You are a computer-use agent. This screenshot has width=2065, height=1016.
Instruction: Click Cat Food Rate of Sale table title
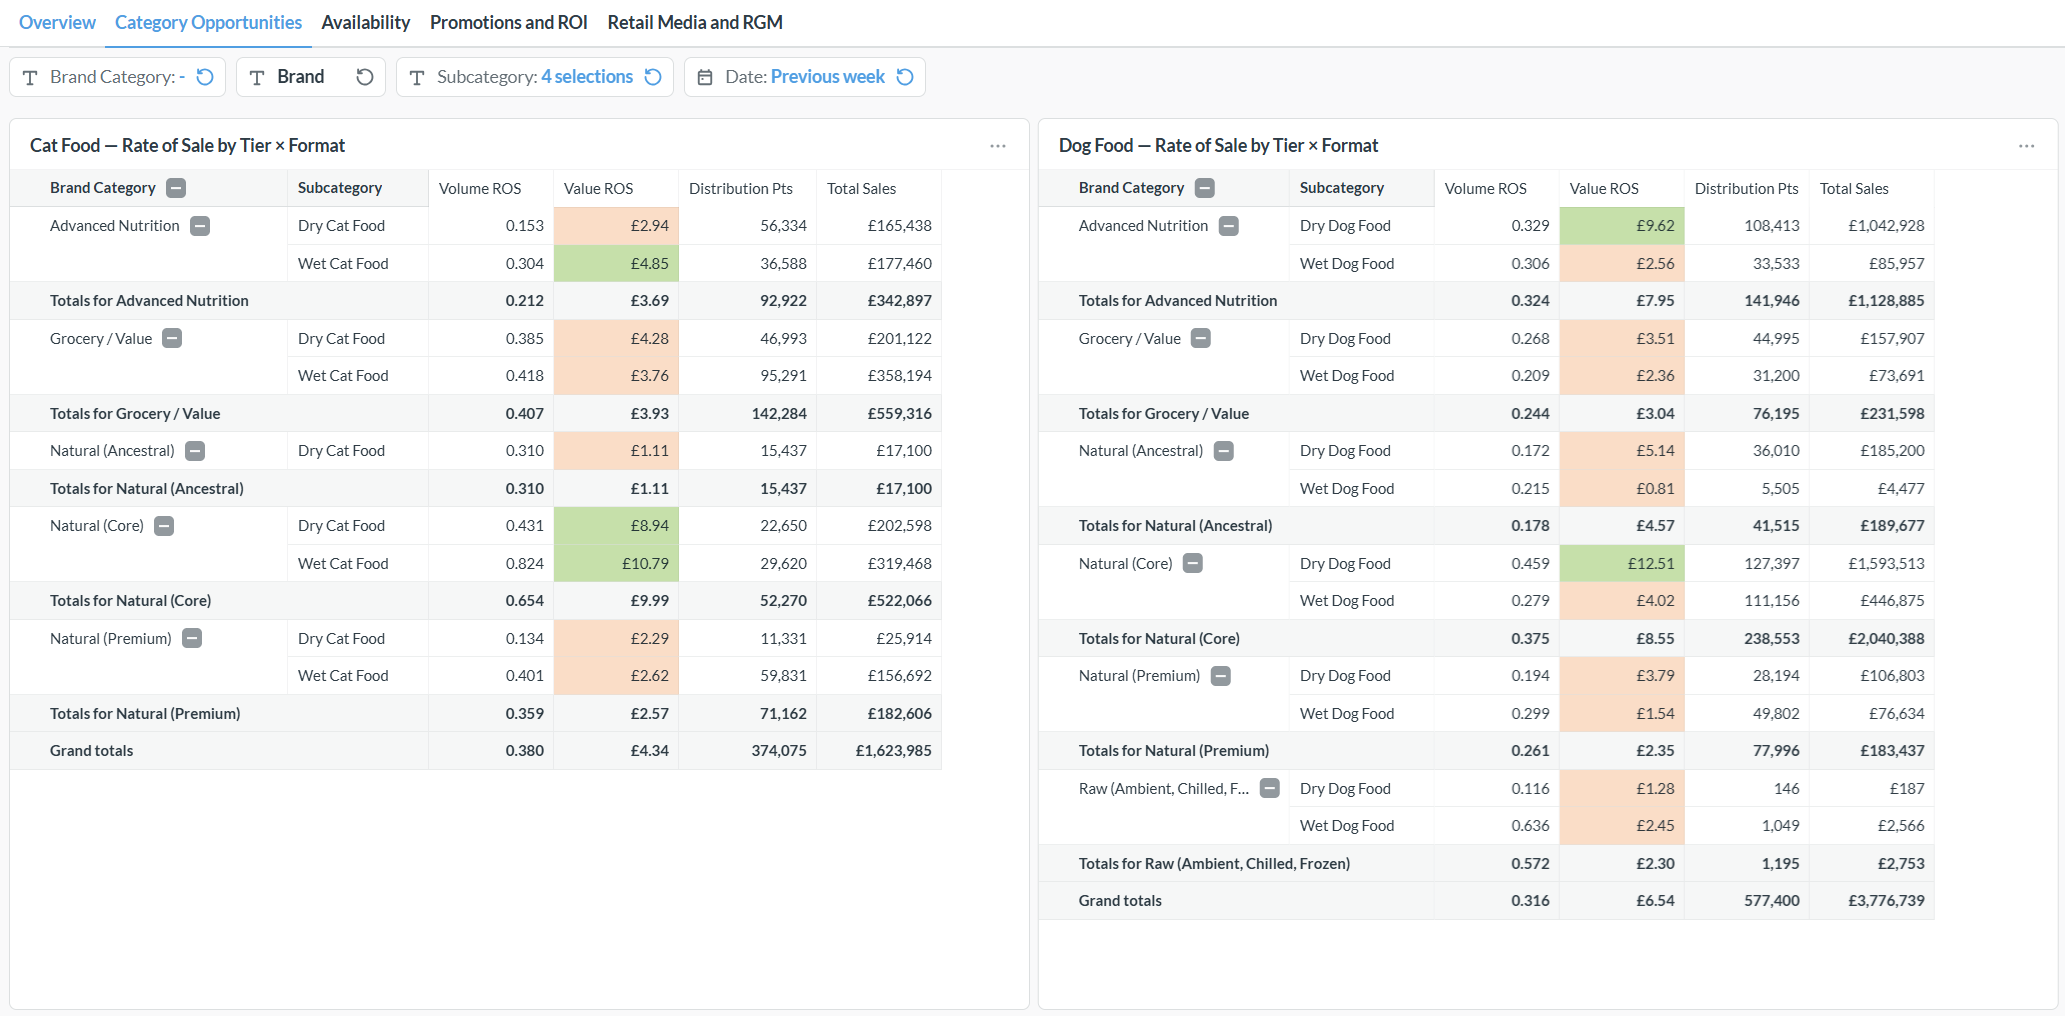187,146
